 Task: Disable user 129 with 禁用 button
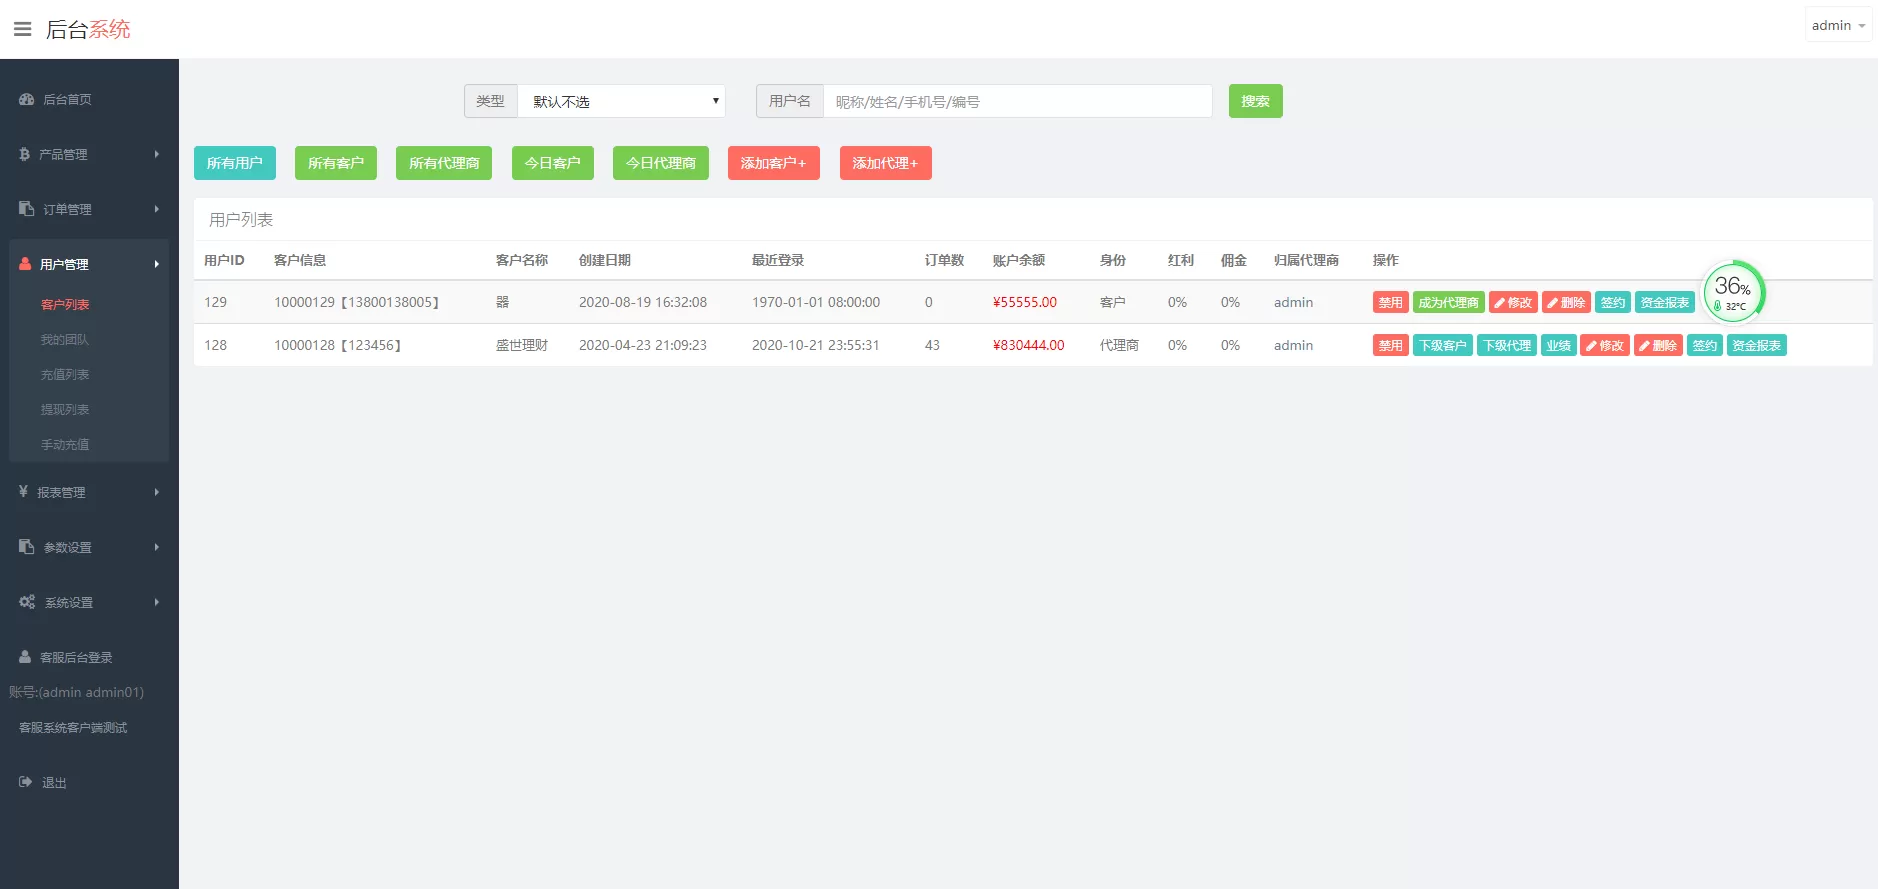coord(1390,303)
